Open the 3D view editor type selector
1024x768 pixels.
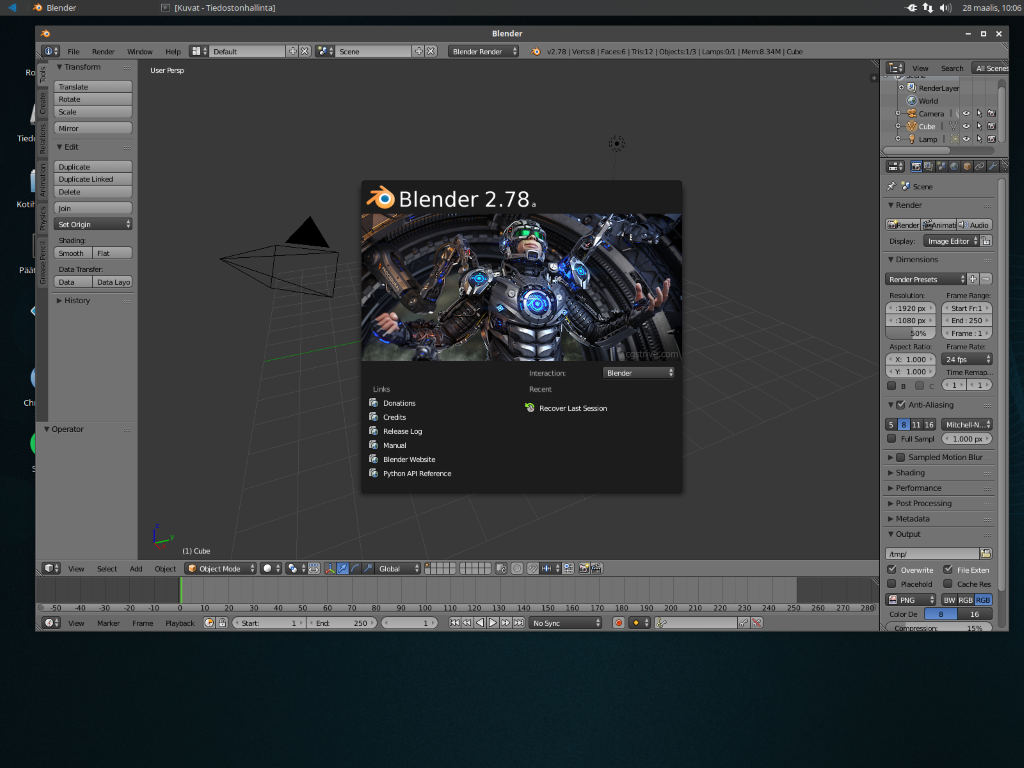click(x=51, y=569)
